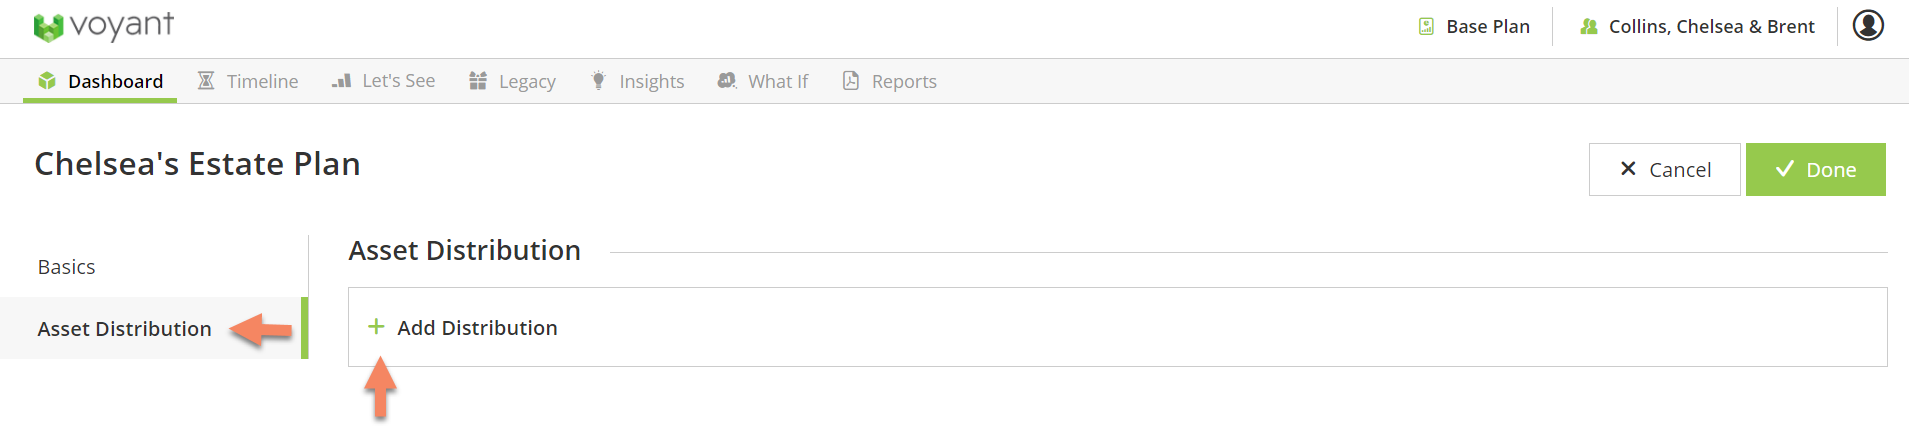The width and height of the screenshot is (1909, 438).
Task: Select Basics in the side menu
Action: click(x=67, y=267)
